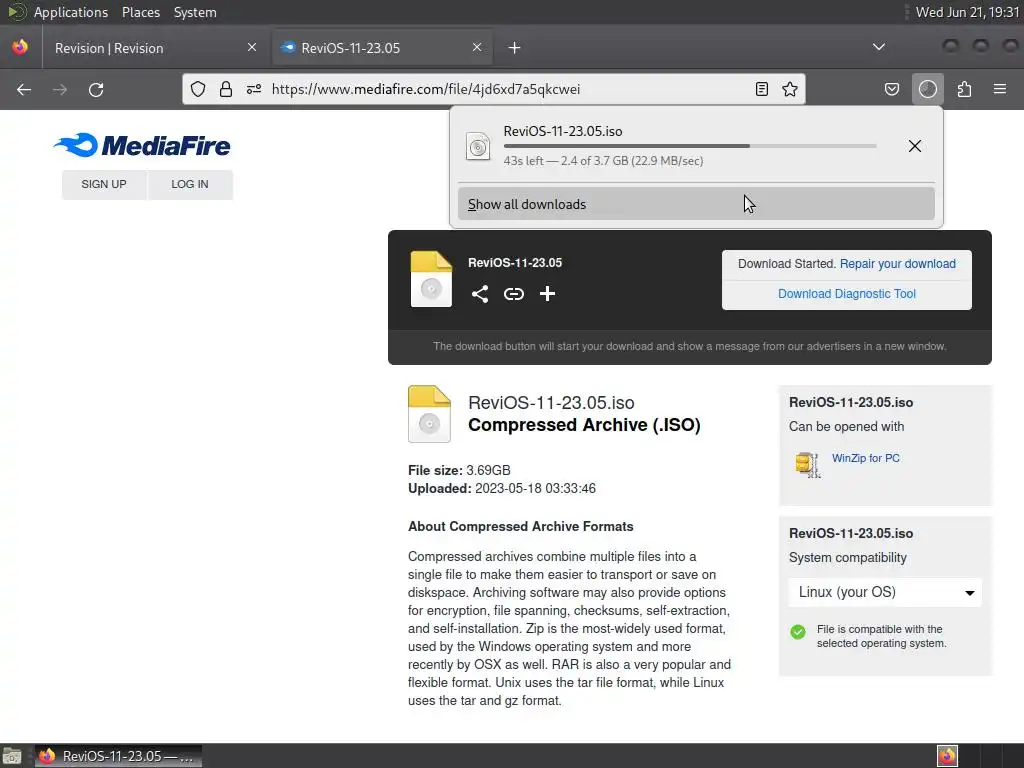This screenshot has width=1024, height=768.
Task: Click the SIGN UP button
Action: pos(104,184)
